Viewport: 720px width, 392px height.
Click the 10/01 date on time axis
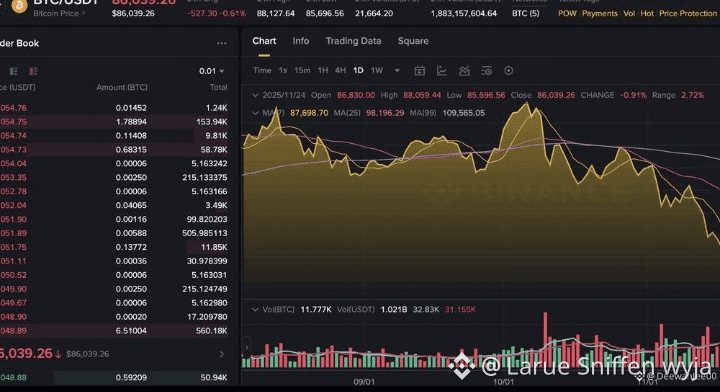pyautogui.click(x=503, y=381)
